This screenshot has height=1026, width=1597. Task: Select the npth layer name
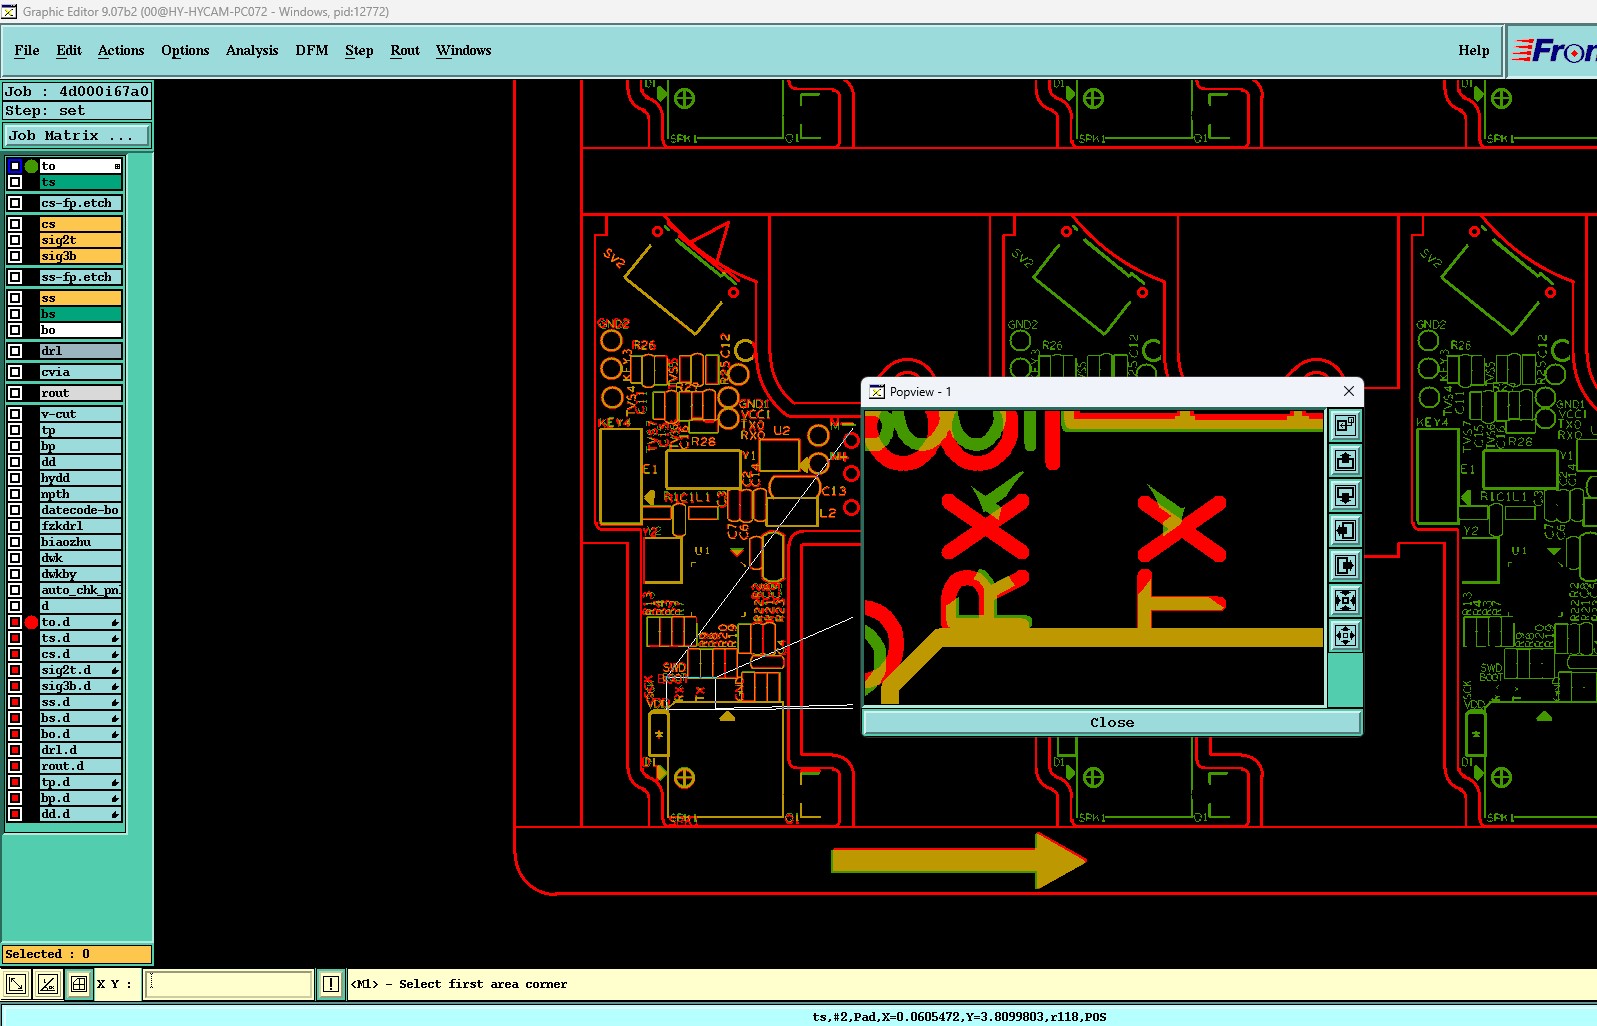tap(80, 494)
